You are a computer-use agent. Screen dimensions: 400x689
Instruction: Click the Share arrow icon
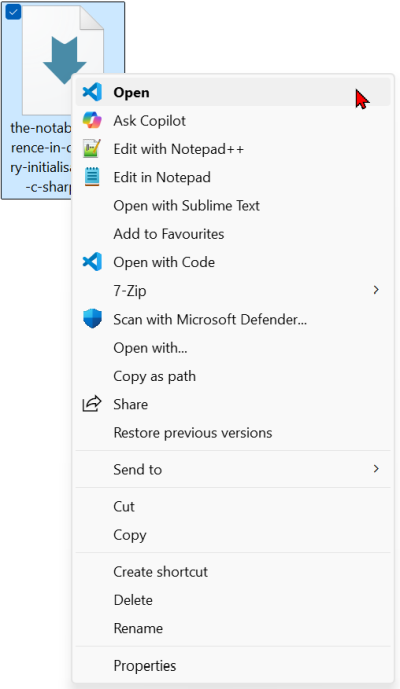(x=92, y=404)
